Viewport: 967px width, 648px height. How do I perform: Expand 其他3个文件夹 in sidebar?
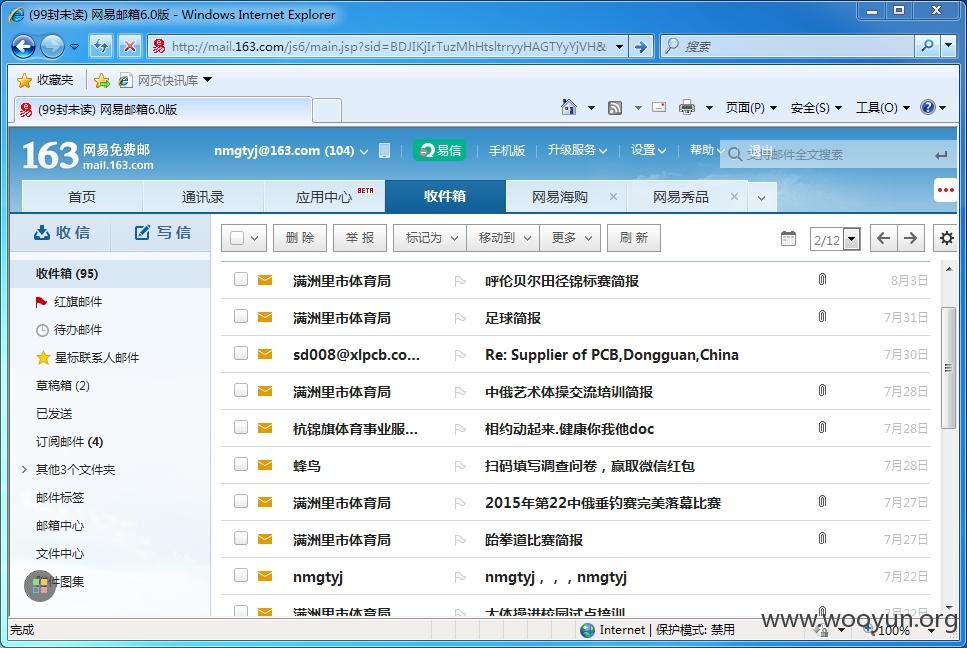click(24, 470)
